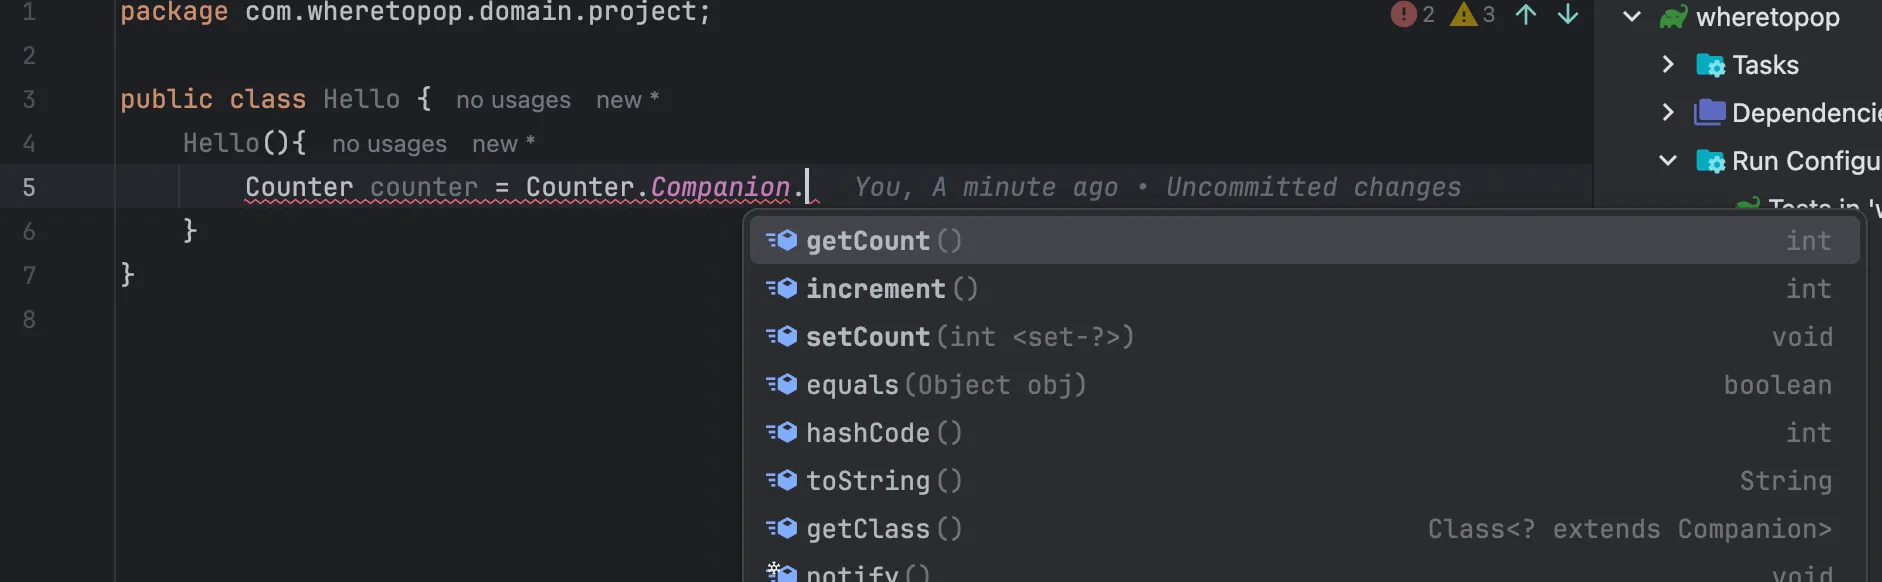This screenshot has height=582, width=1882.
Task: Go to previous highlighted error arrow
Action: pos(1525,14)
